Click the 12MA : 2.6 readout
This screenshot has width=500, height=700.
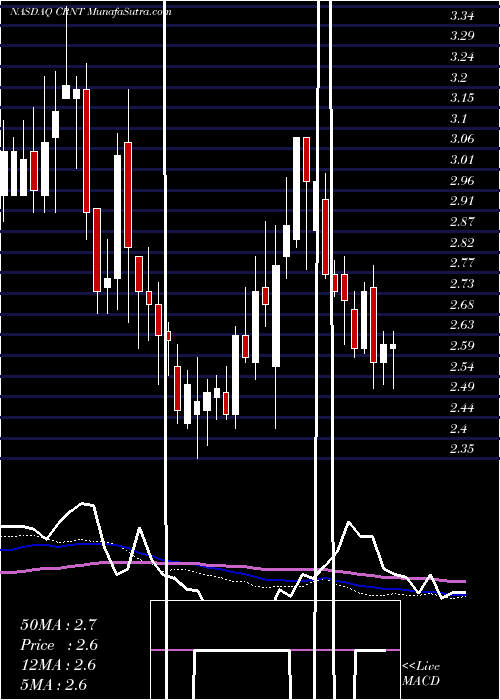click(58, 665)
